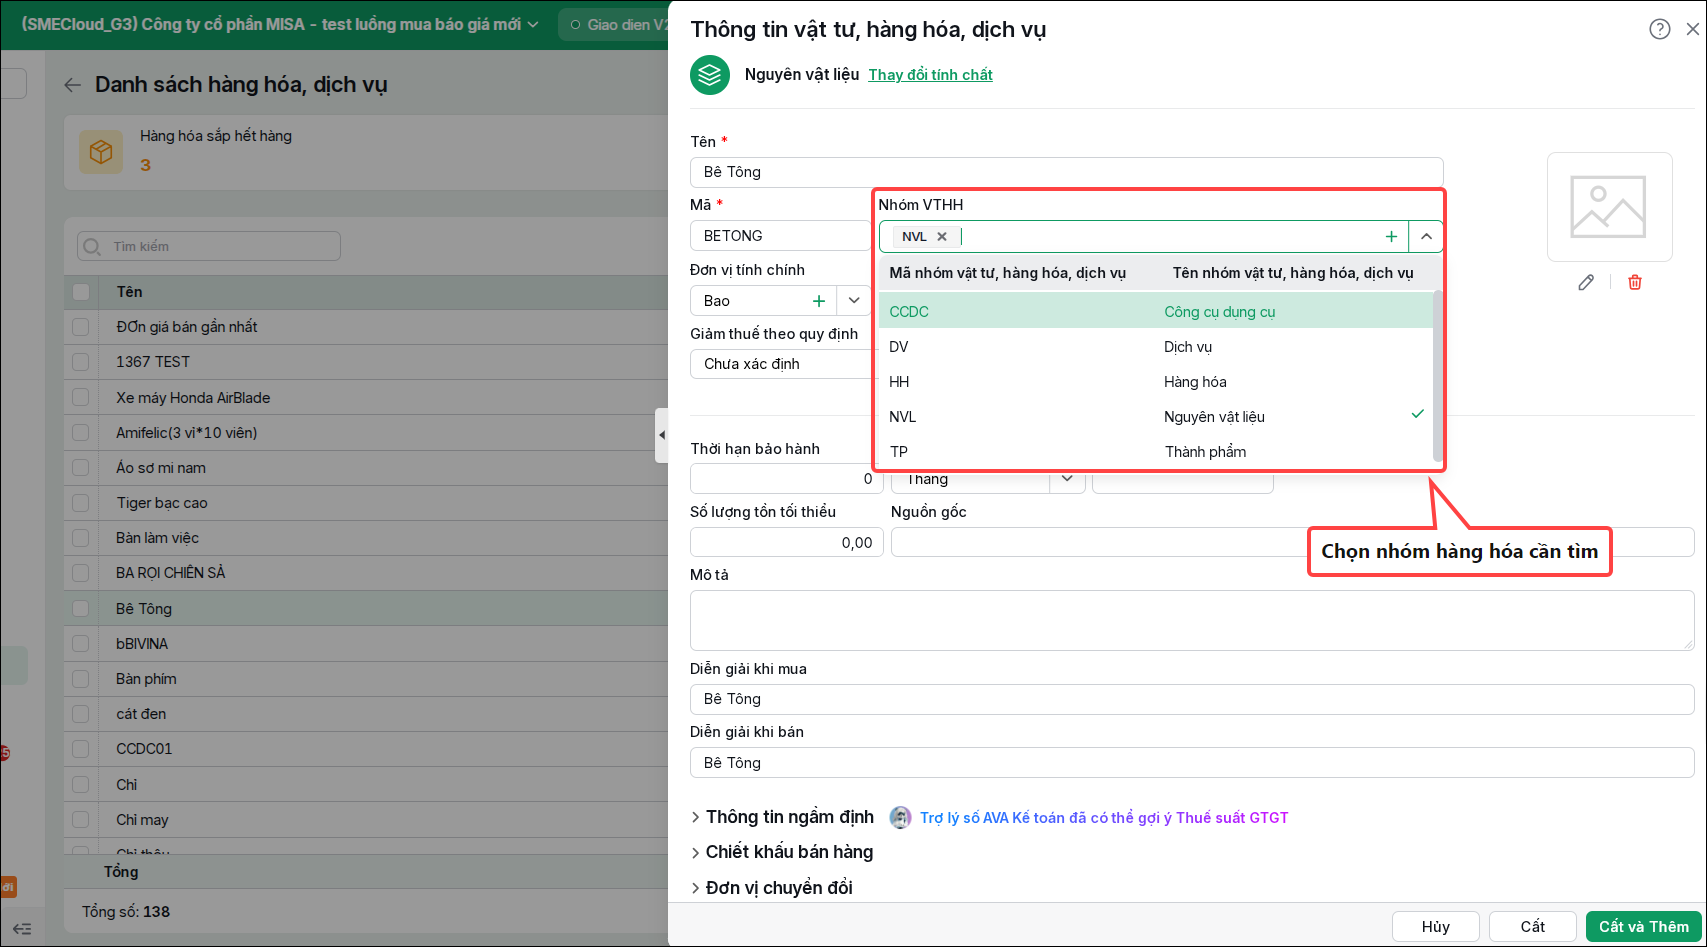1707x947 pixels.
Task: Click the panel collapse arrow handle
Action: (x=661, y=435)
